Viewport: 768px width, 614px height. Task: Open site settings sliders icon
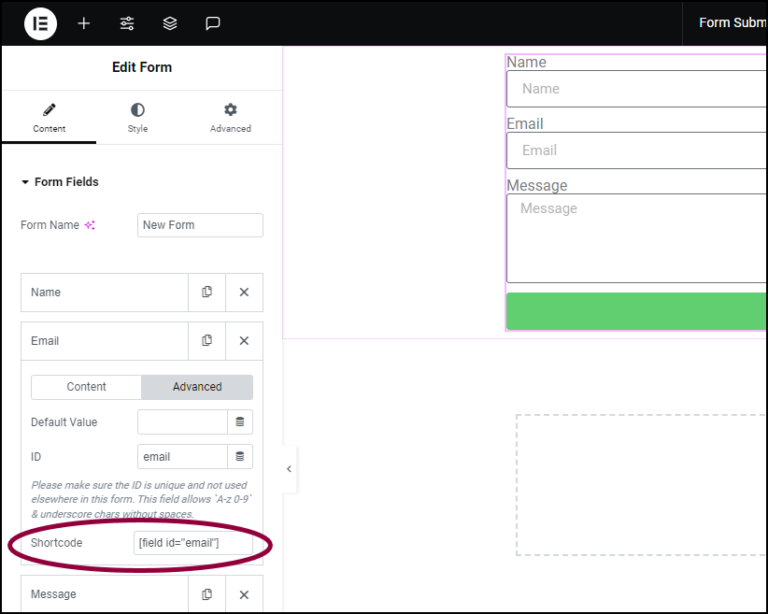tap(127, 23)
